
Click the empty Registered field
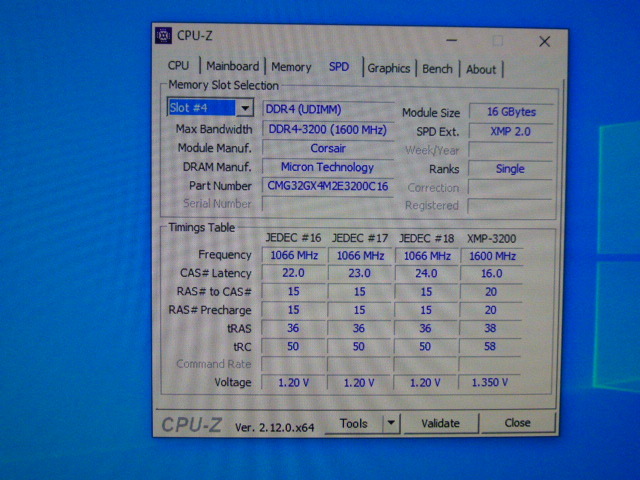click(509, 206)
